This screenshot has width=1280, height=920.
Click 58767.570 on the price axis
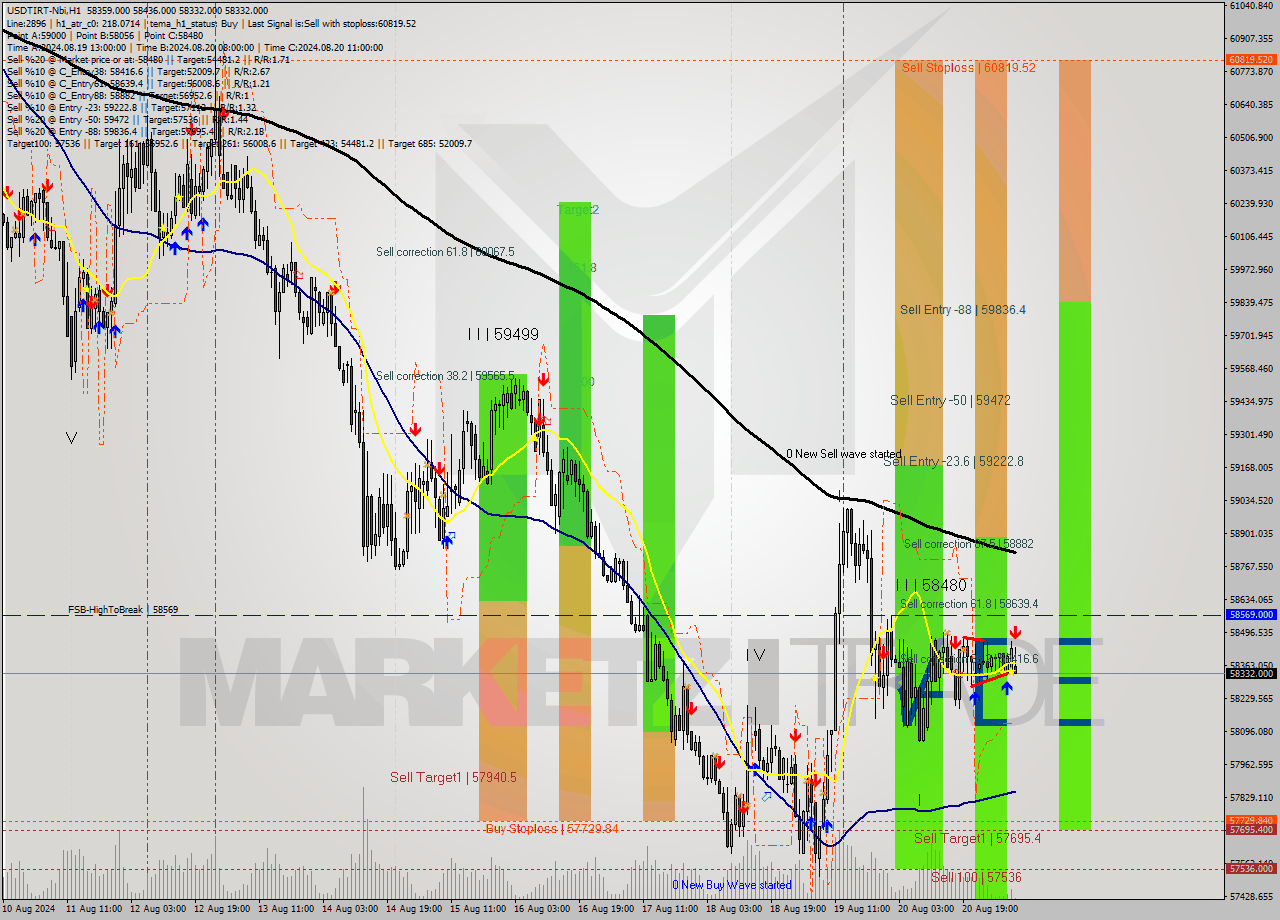[x=1251, y=566]
